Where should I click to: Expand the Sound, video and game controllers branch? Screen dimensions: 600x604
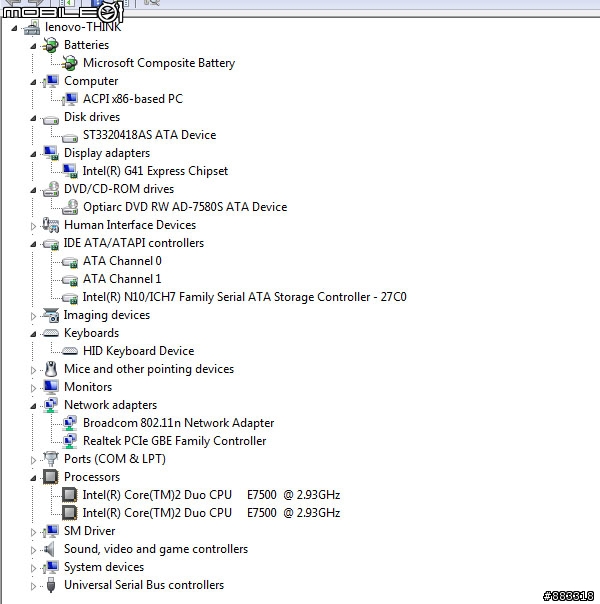(x=34, y=550)
